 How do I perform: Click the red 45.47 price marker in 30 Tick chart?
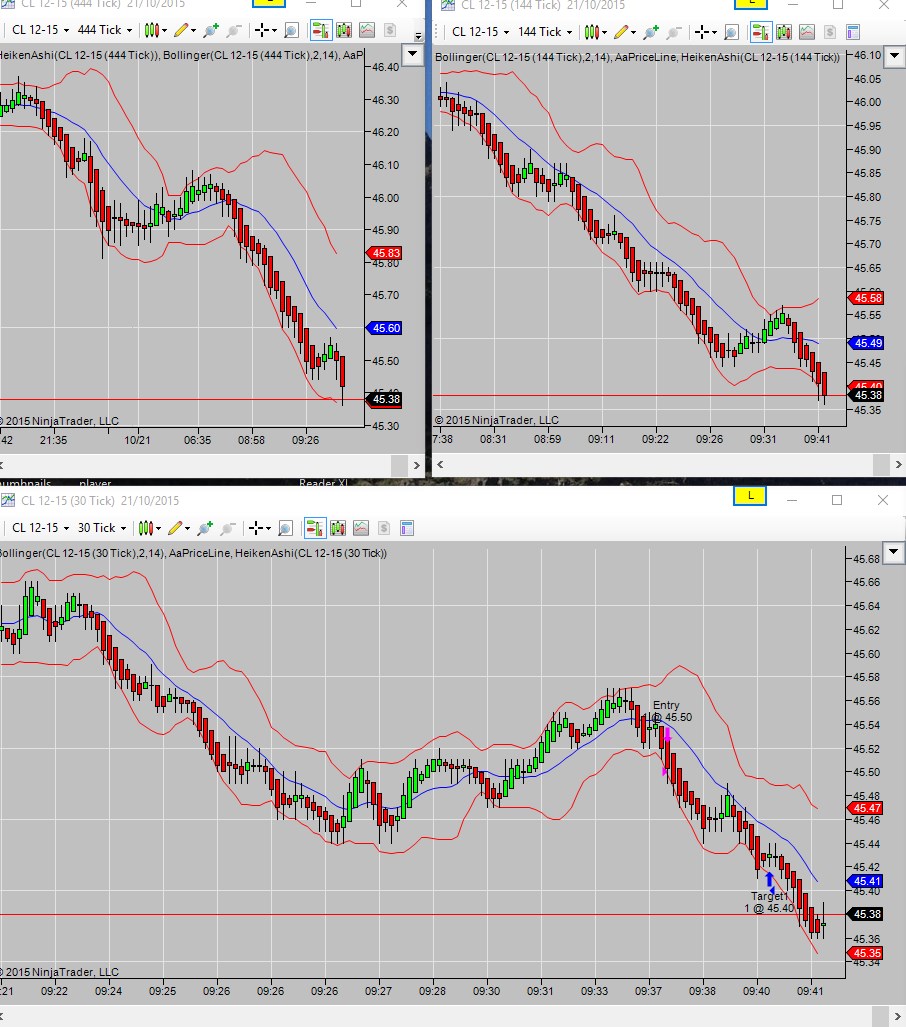[865, 808]
